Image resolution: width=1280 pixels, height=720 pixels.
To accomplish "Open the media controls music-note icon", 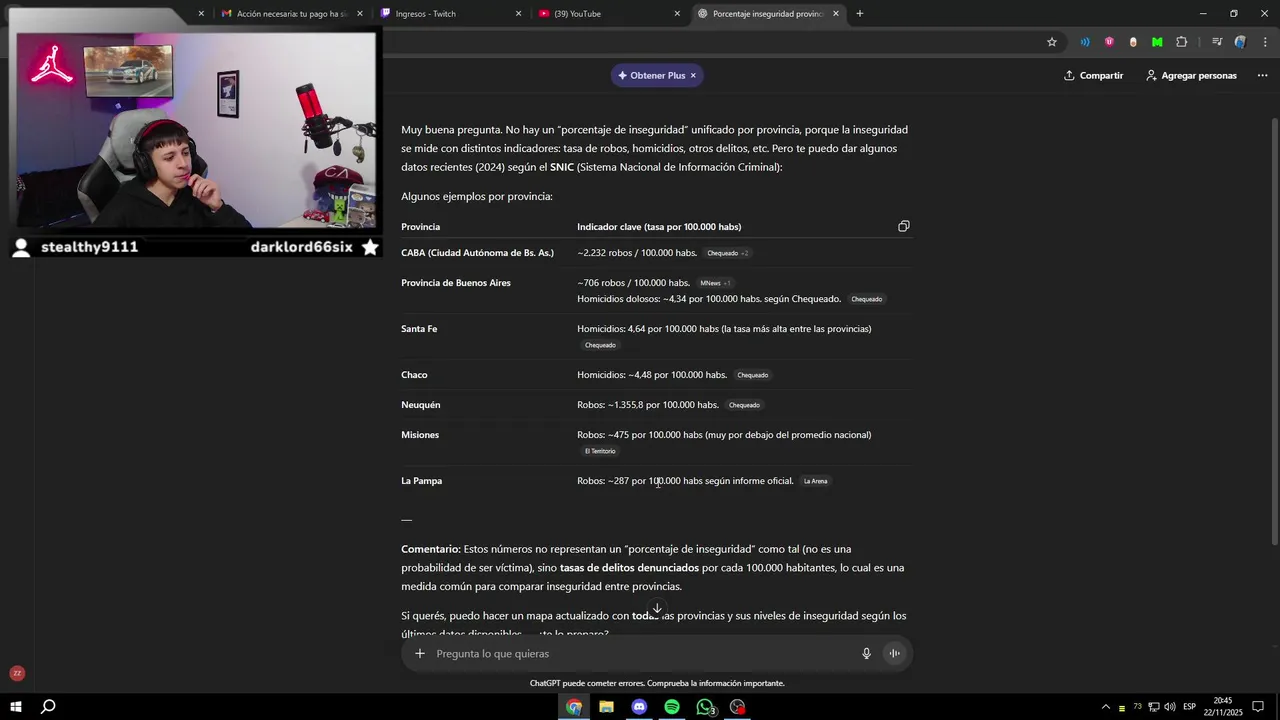I will click(1216, 42).
